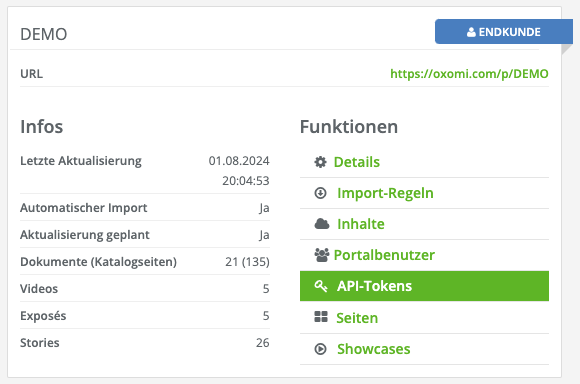Screen dimensions: 580x384
Task: Open the Import-Regeln link
Action: [x=385, y=193]
